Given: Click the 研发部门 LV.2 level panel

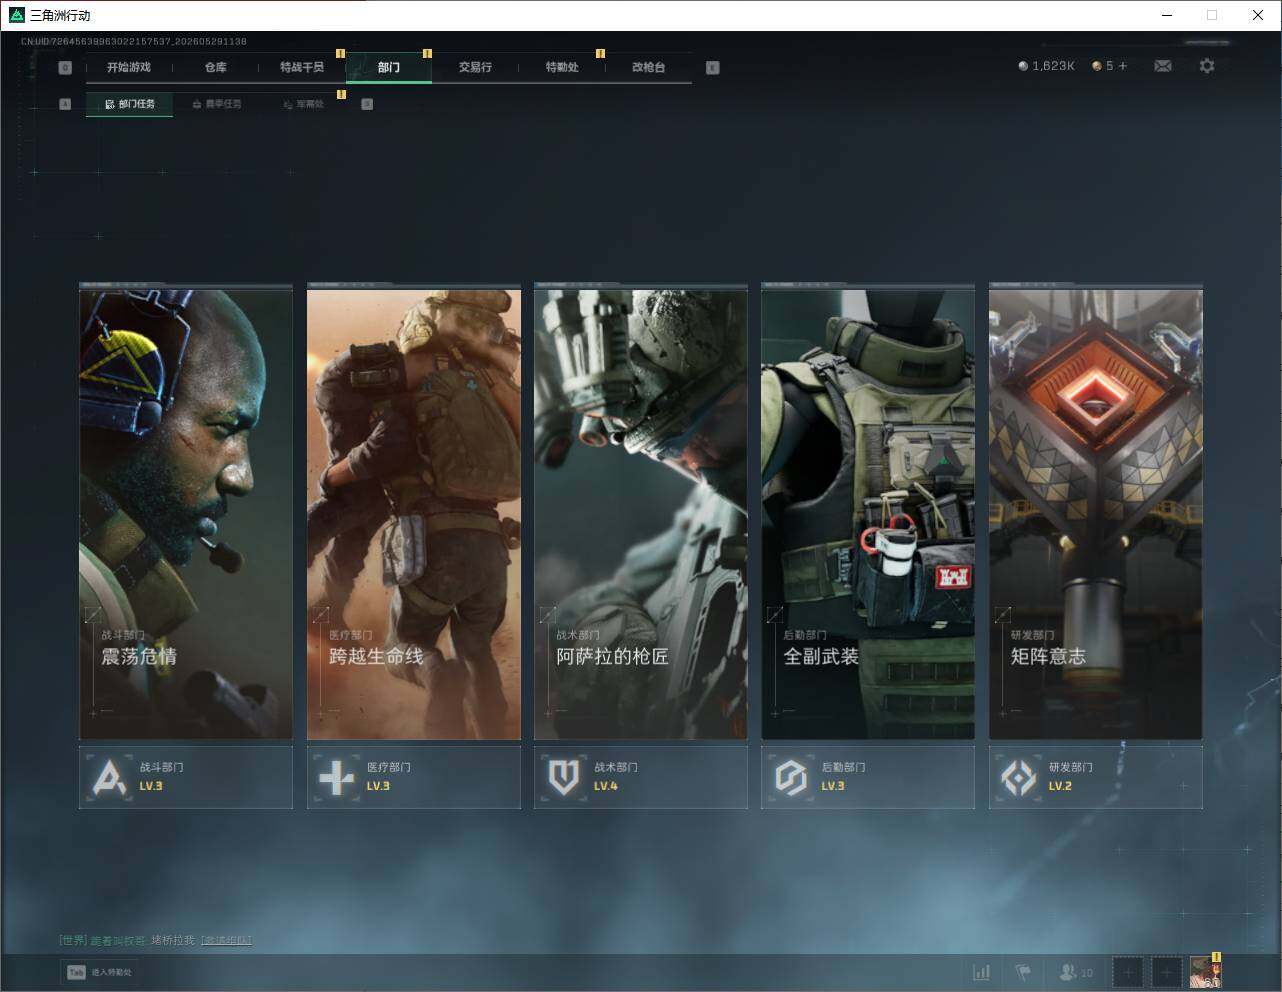Looking at the screenshot, I should click(1096, 777).
